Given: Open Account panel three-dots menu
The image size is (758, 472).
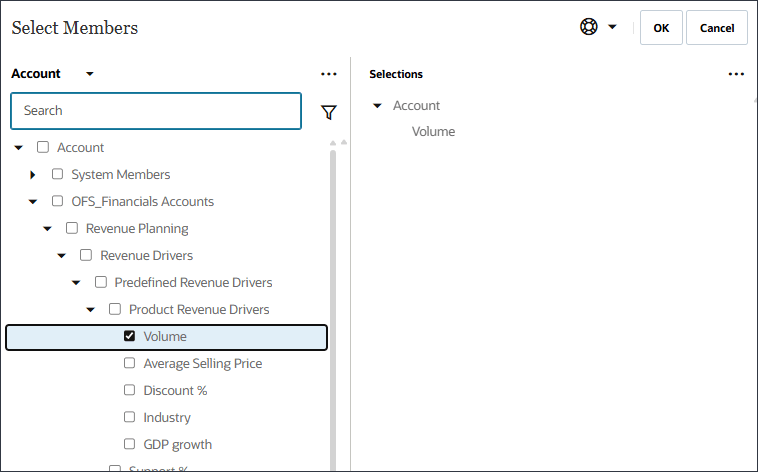Looking at the screenshot, I should (x=329, y=74).
